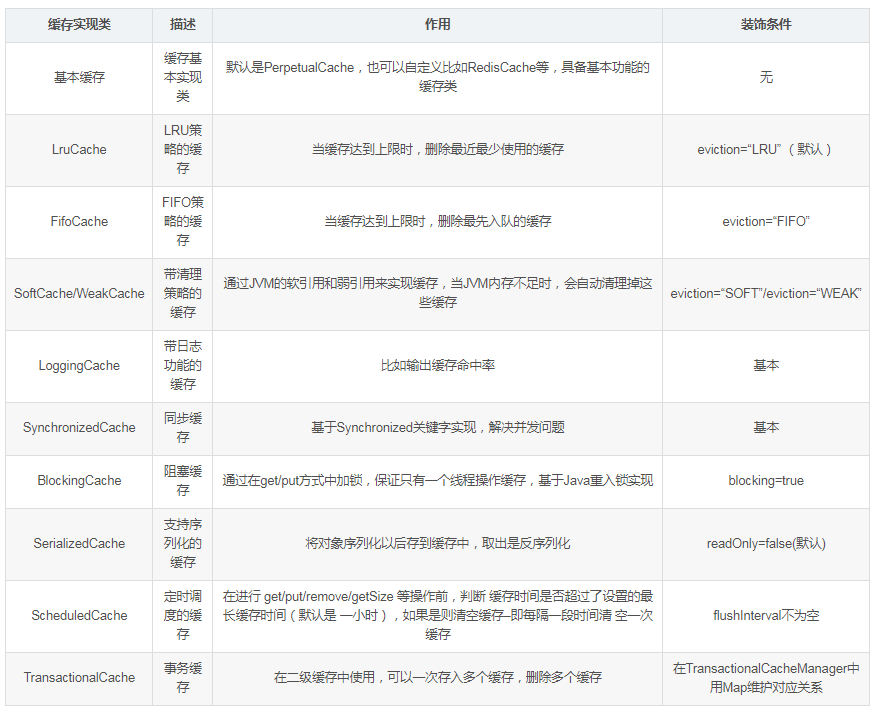Viewport: 878px width, 711px height.
Task: Click the 事务缓存 description cell
Action: point(183,678)
